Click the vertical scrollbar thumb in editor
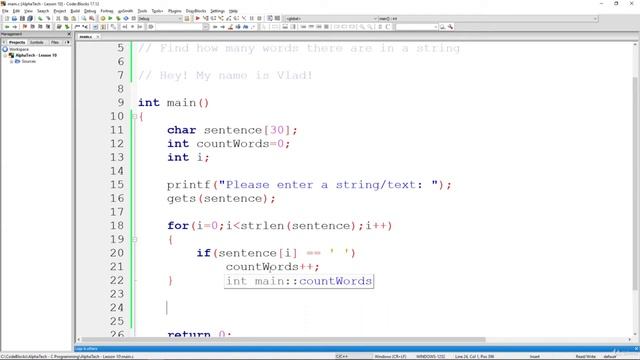The height and width of the screenshot is (360, 640). click(635, 184)
